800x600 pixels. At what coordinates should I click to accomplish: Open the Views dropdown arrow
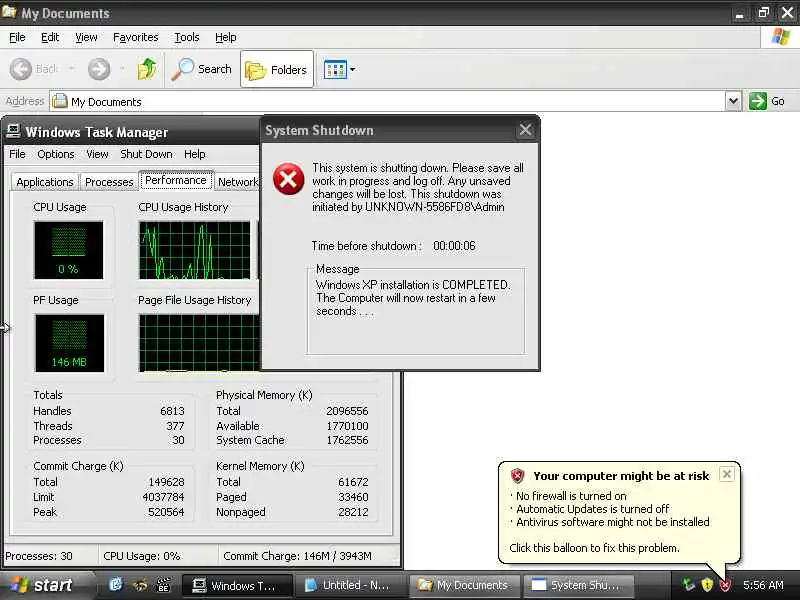pos(352,69)
